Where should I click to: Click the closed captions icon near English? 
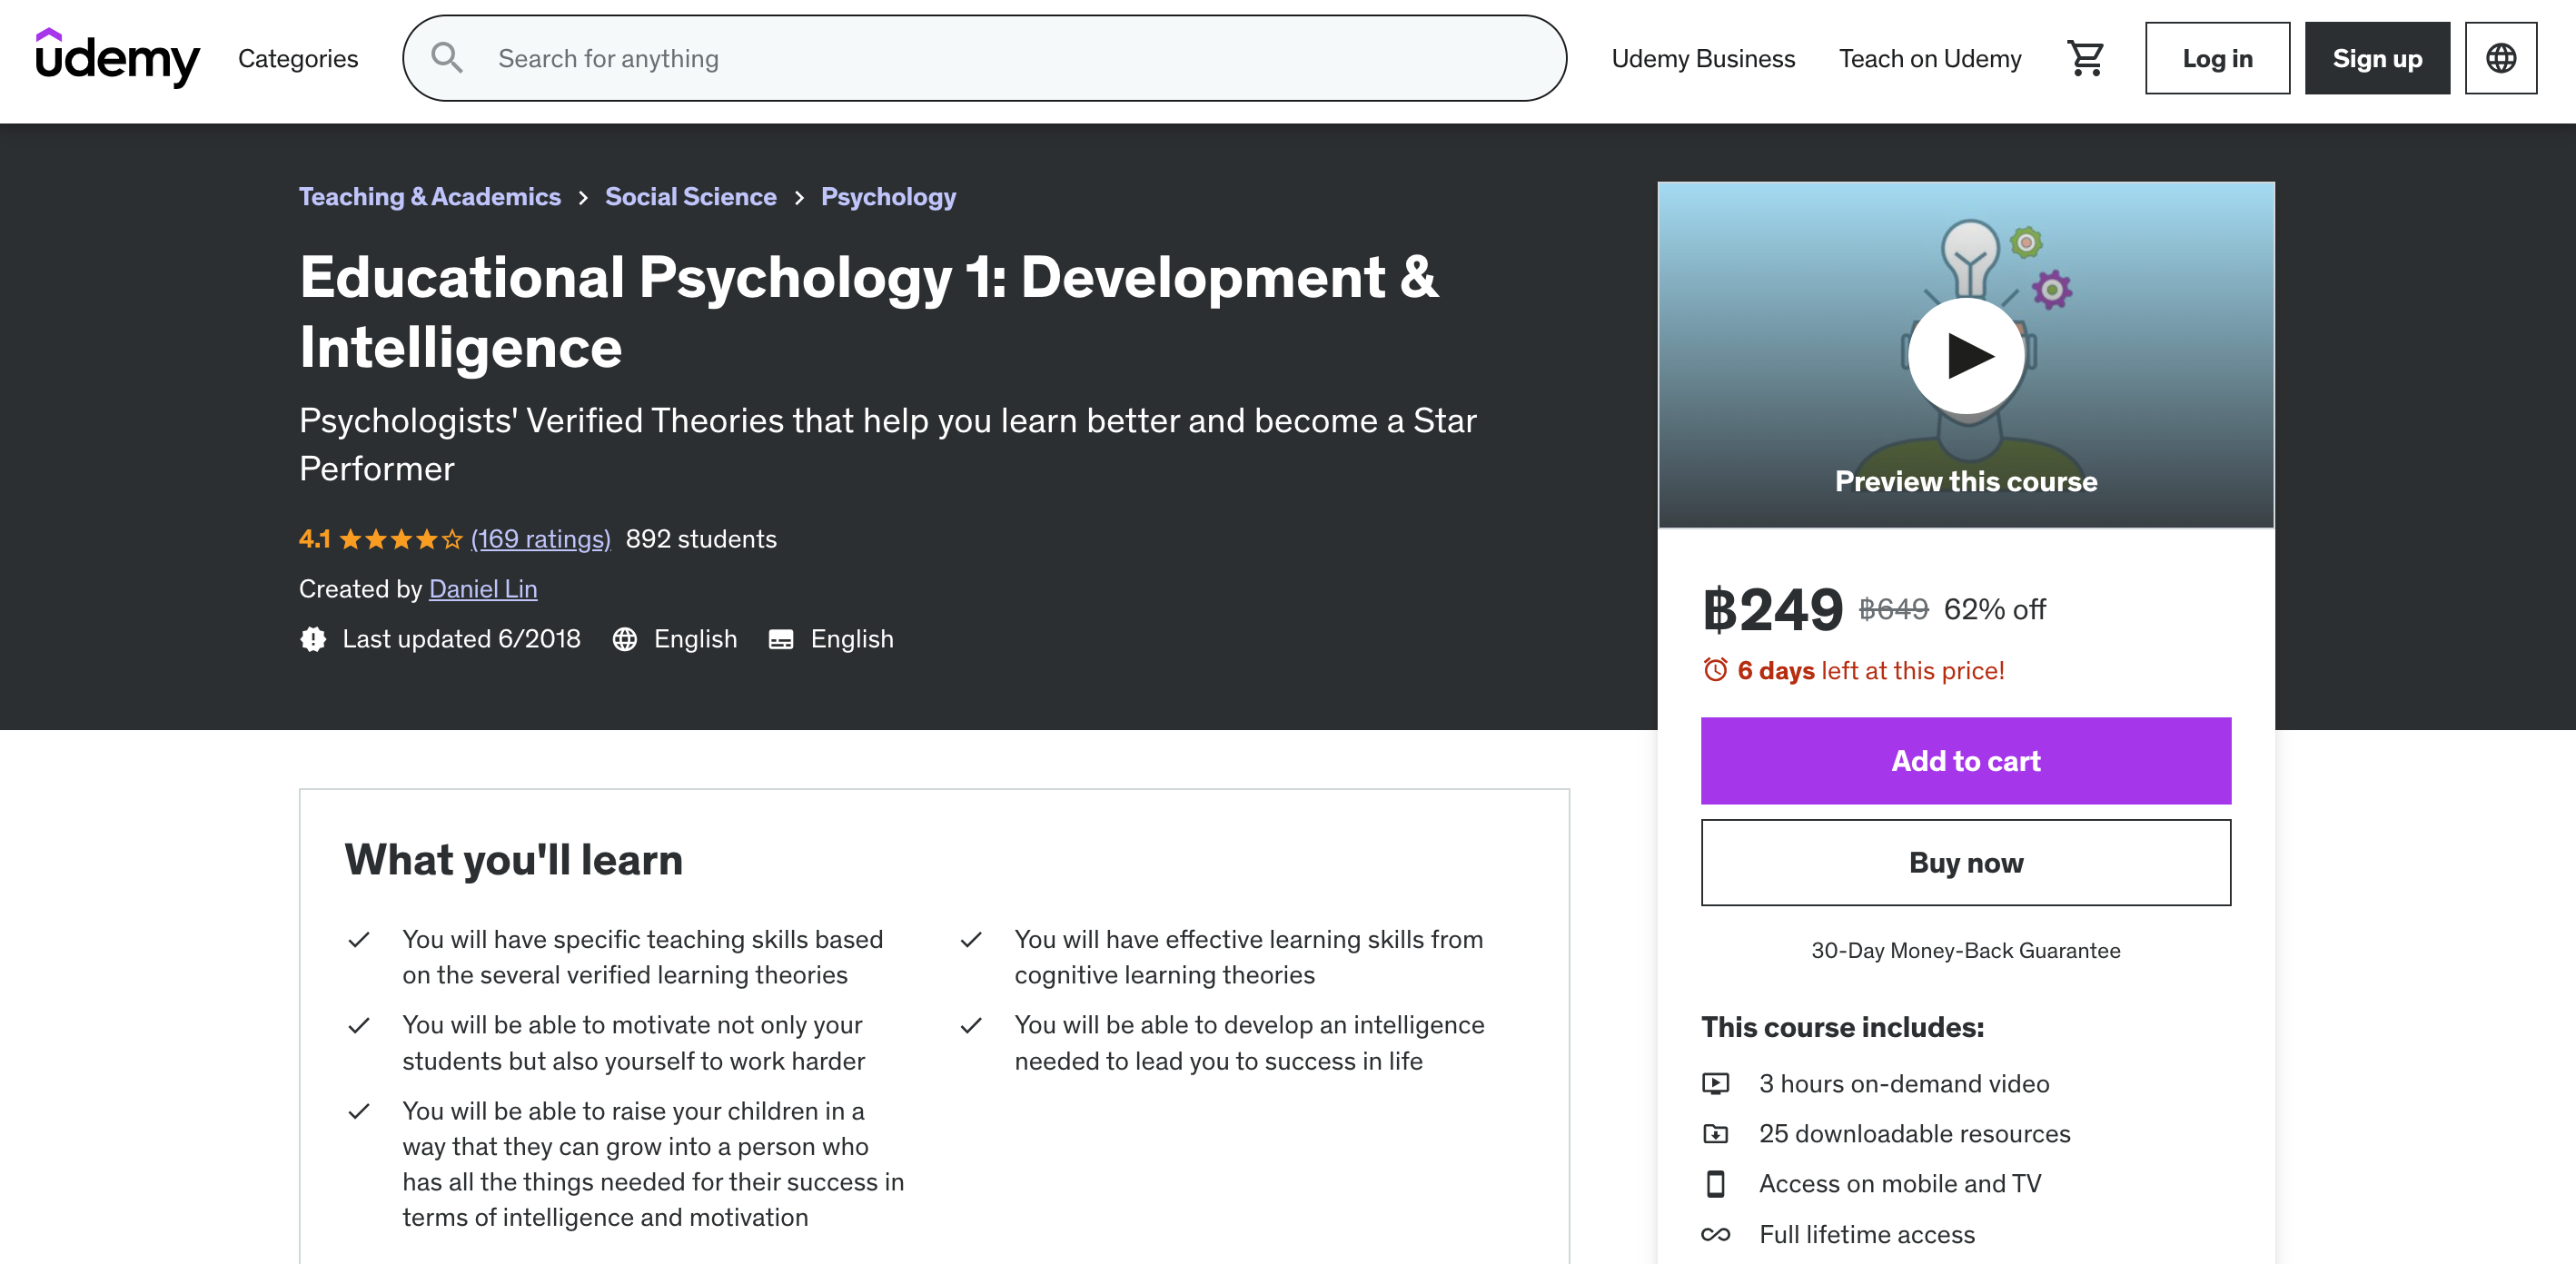pos(781,640)
